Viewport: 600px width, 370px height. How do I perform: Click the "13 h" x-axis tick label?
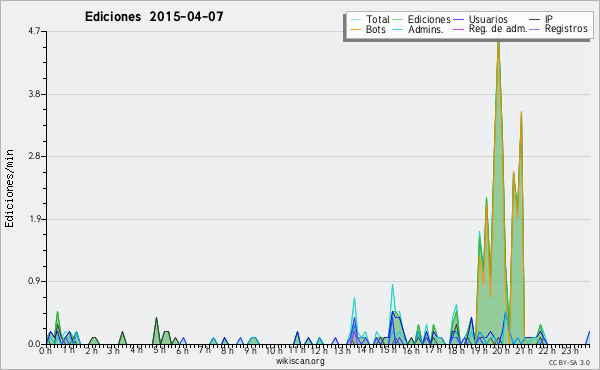pyautogui.click(x=341, y=350)
